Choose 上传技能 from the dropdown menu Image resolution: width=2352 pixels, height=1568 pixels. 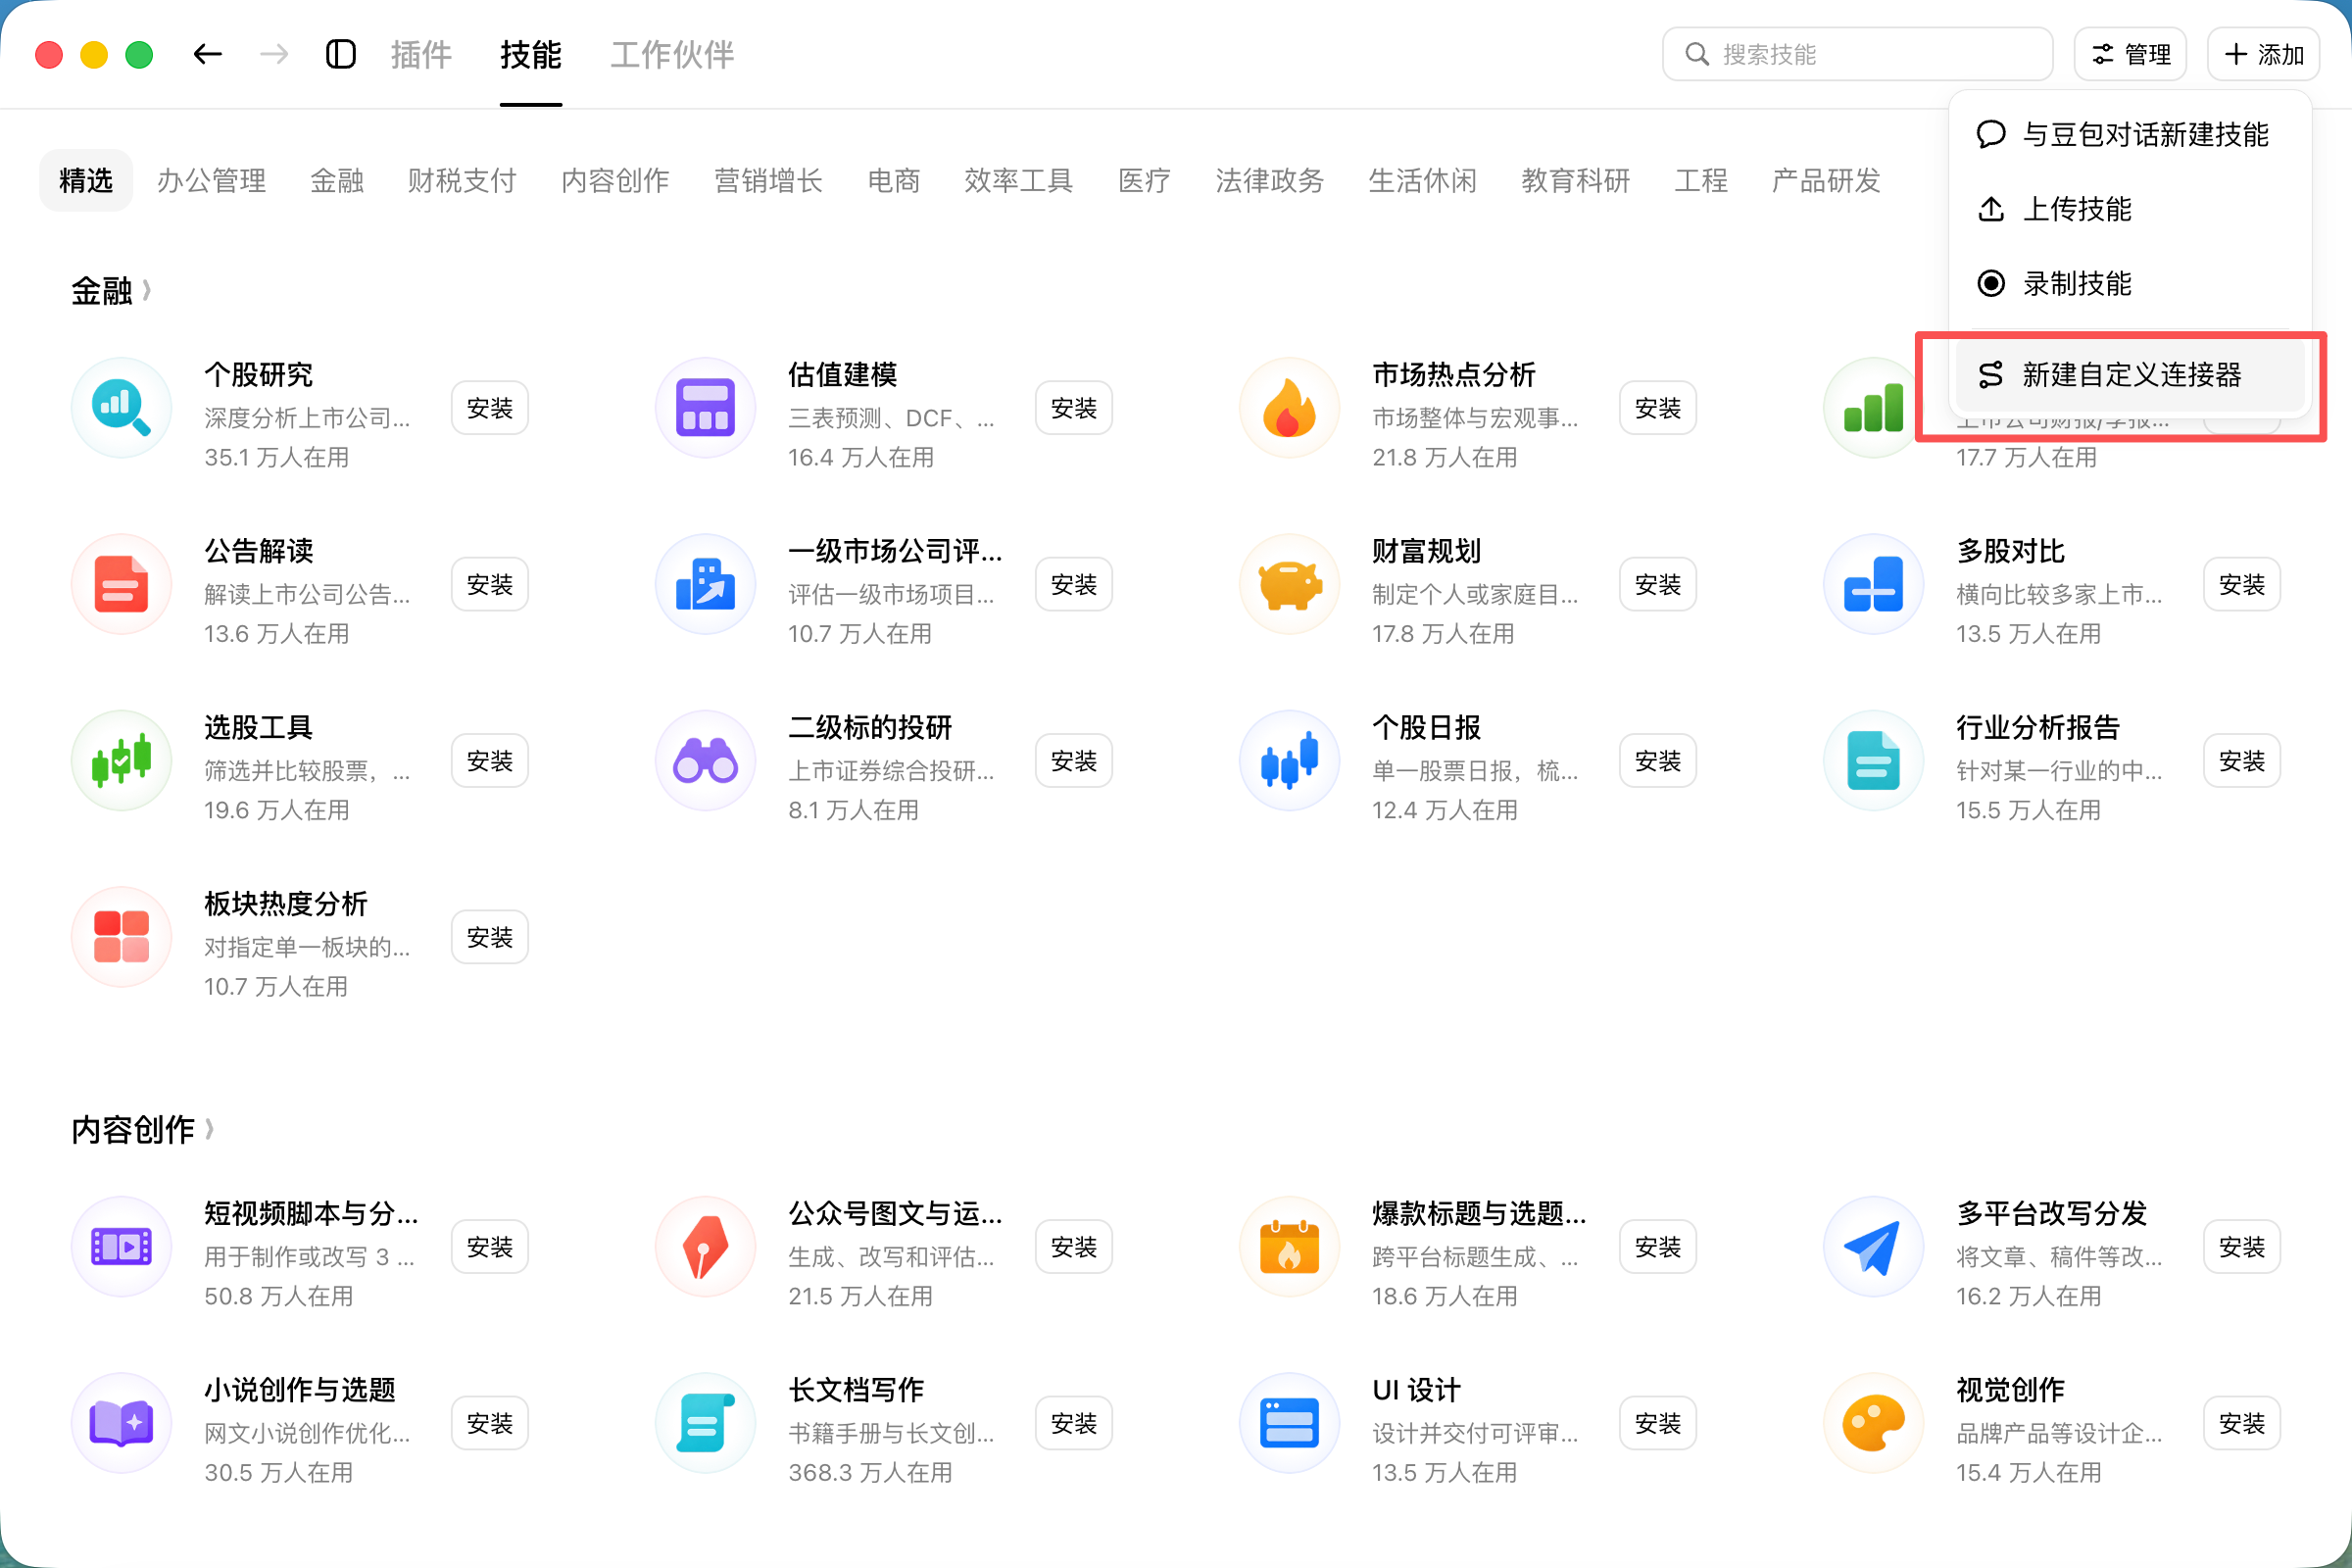2130,209
